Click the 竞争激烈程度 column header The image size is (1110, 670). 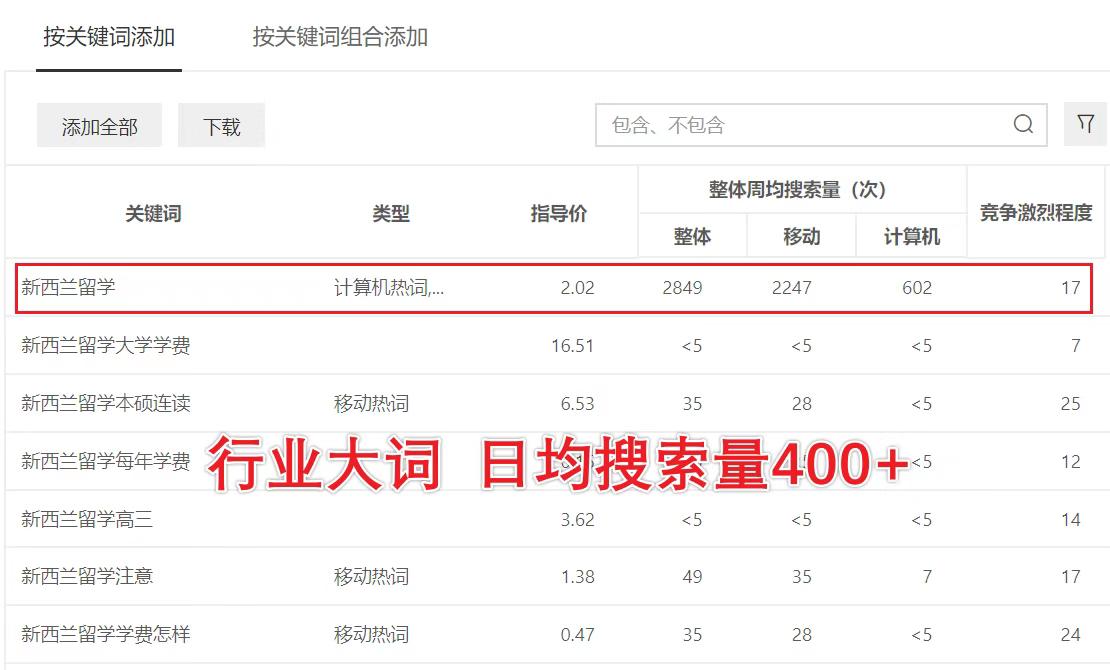pos(1033,212)
